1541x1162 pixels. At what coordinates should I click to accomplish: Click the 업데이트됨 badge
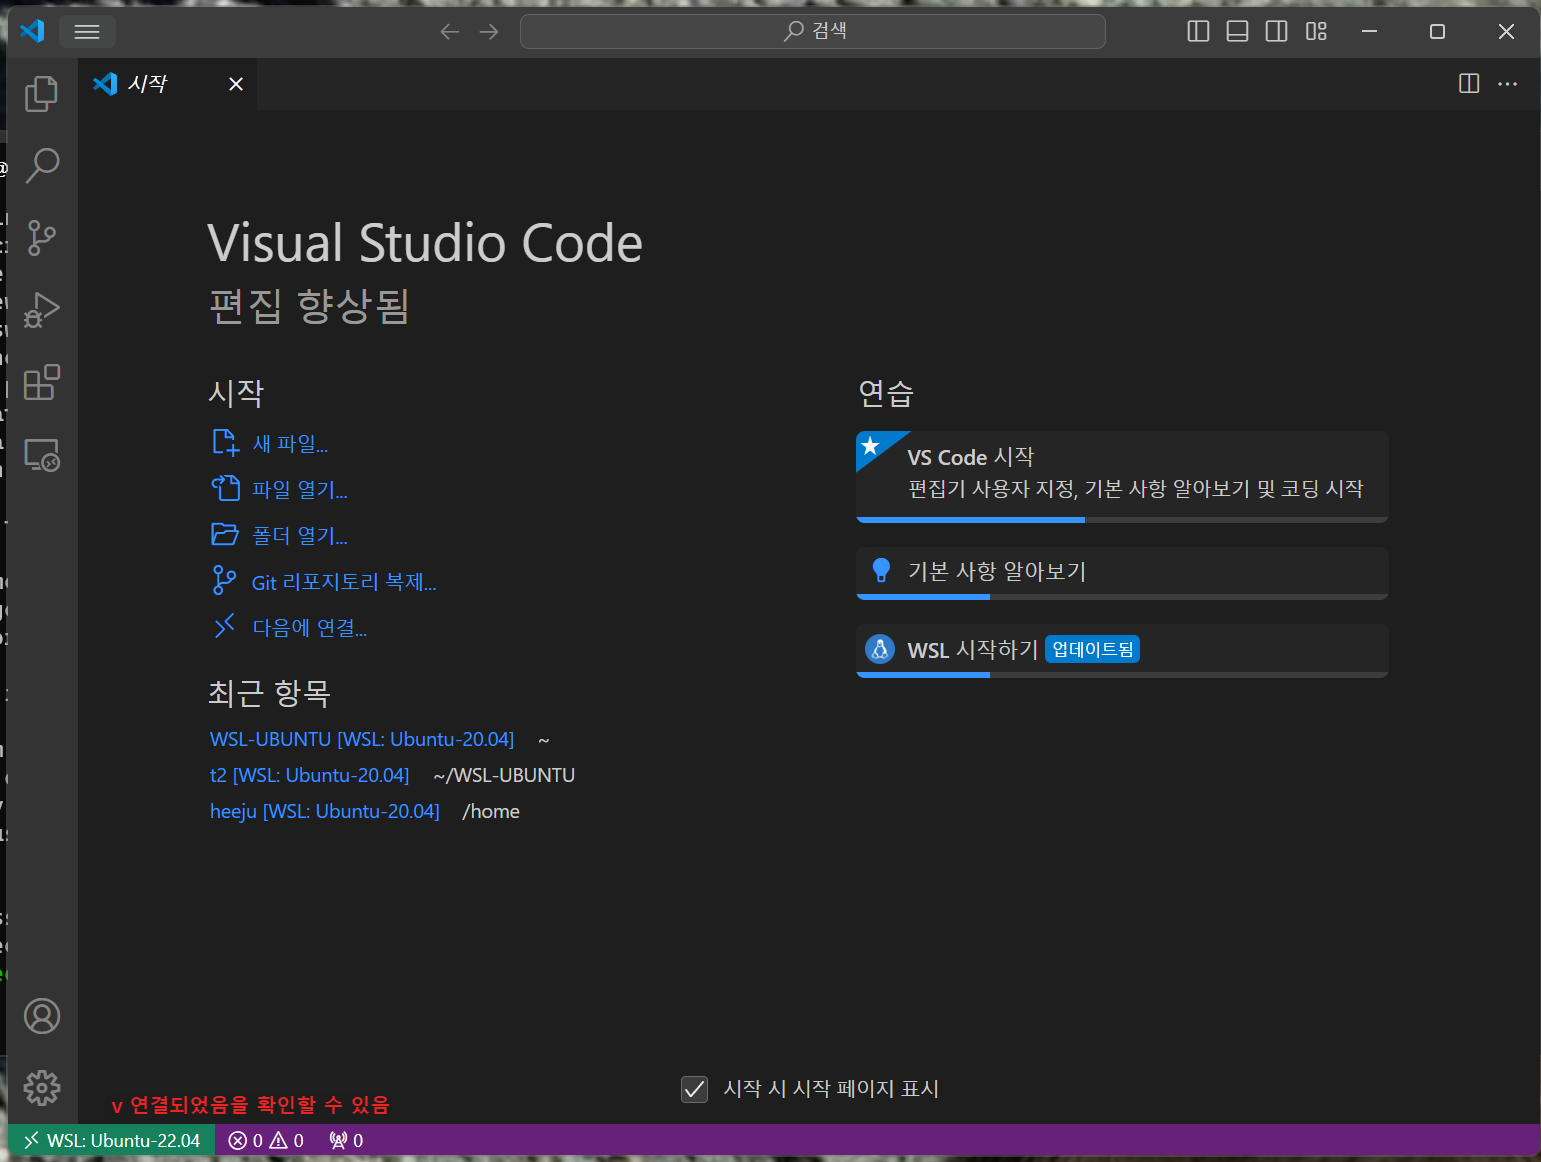tap(1092, 649)
